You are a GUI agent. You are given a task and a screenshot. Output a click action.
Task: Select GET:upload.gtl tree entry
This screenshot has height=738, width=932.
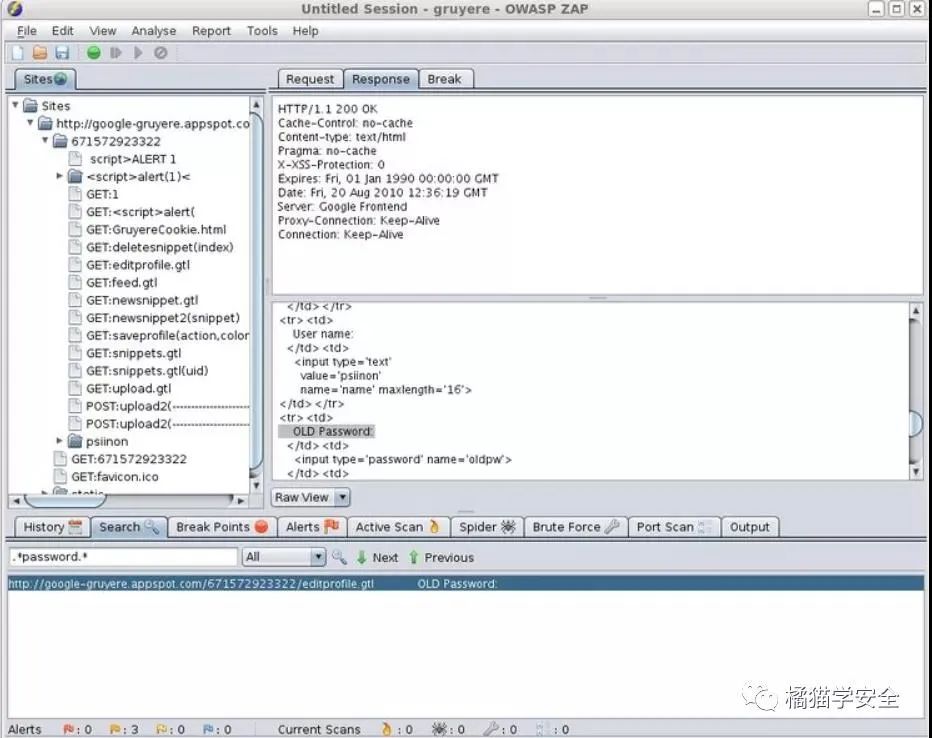(x=129, y=389)
